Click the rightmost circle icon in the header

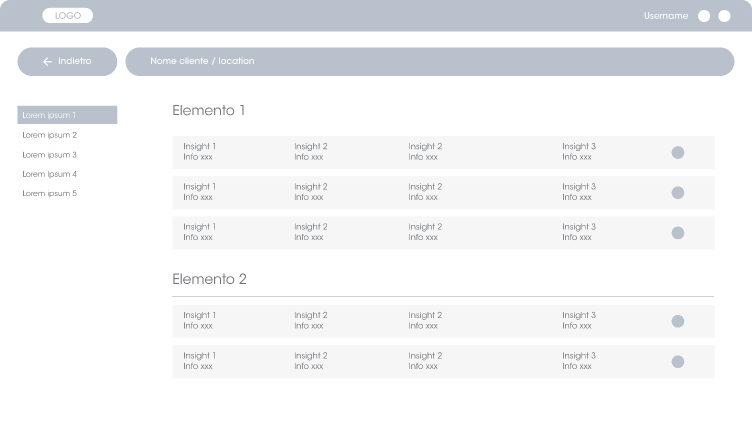point(724,16)
